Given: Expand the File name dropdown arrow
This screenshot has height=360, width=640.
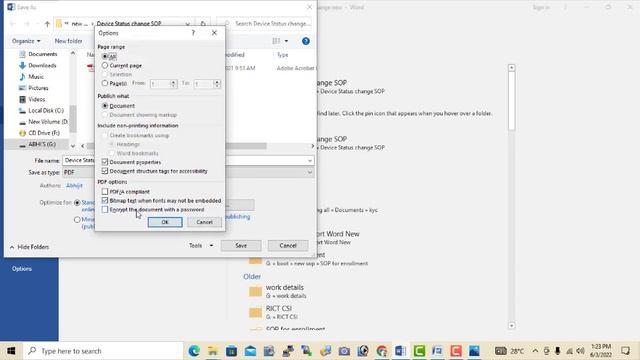Looking at the screenshot, I should 310,160.
